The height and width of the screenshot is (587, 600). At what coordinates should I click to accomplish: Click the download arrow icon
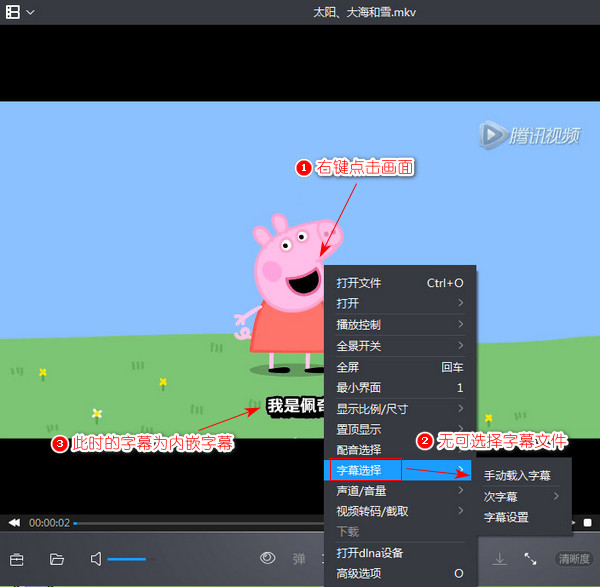500,559
